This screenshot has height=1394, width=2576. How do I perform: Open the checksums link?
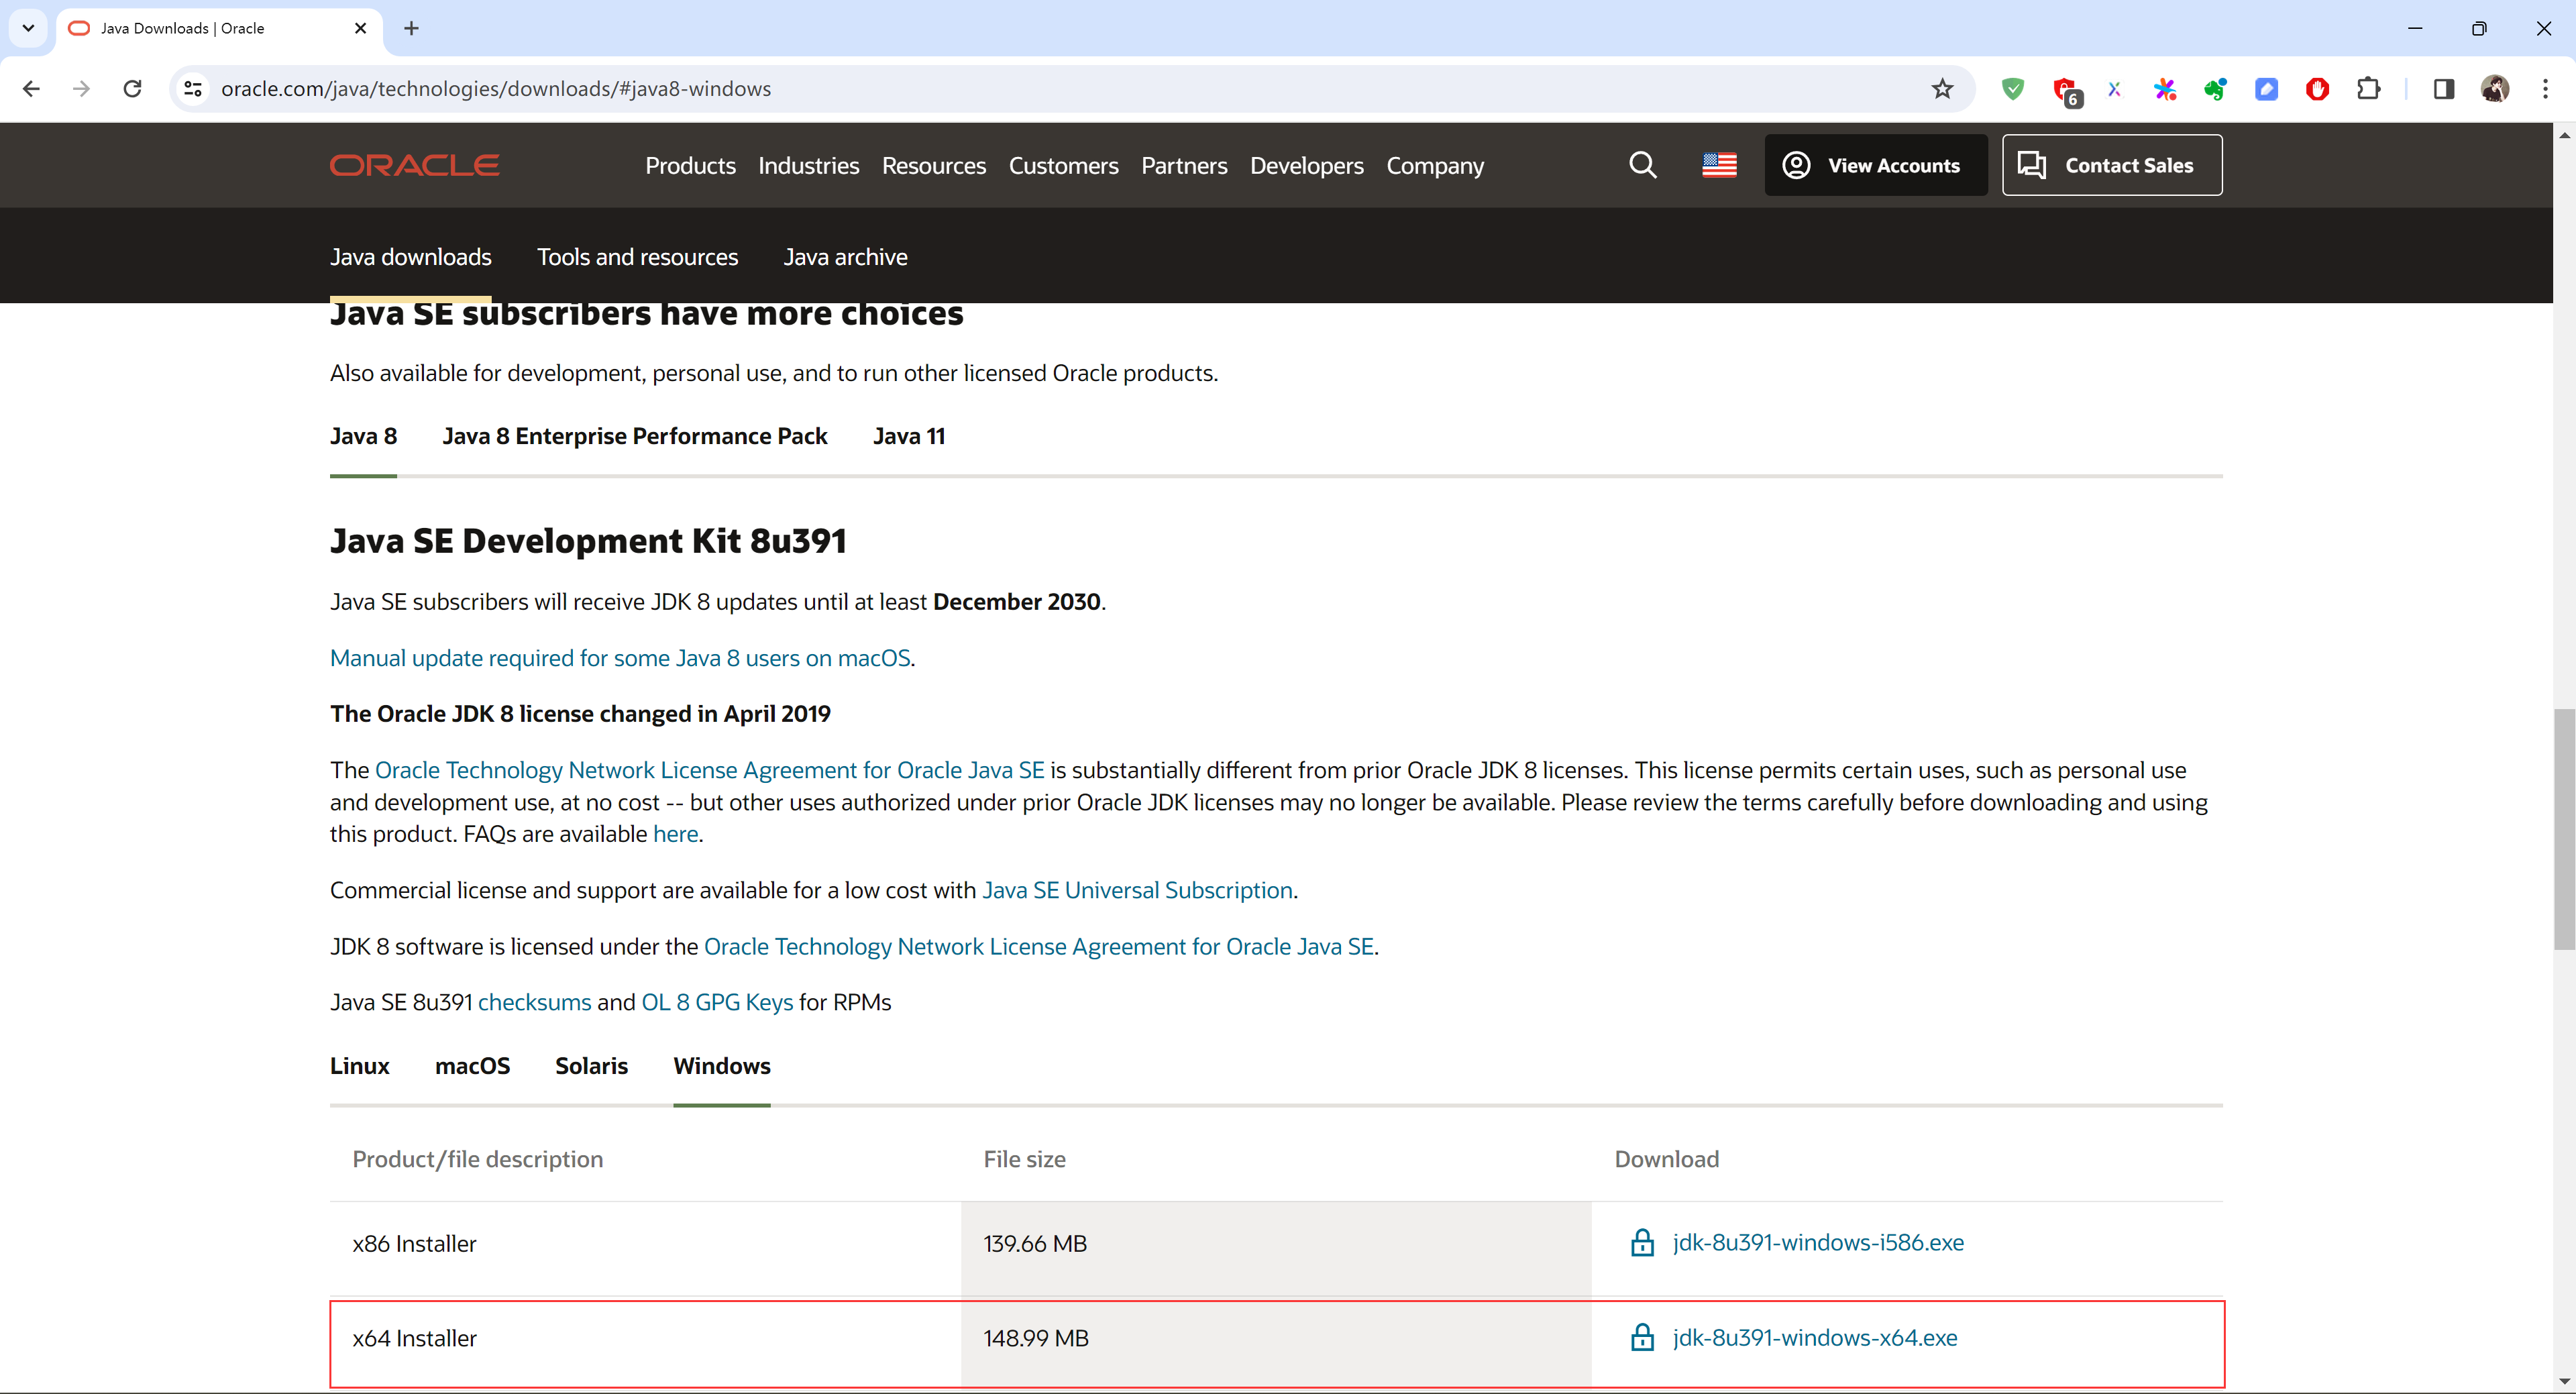[x=534, y=1003]
